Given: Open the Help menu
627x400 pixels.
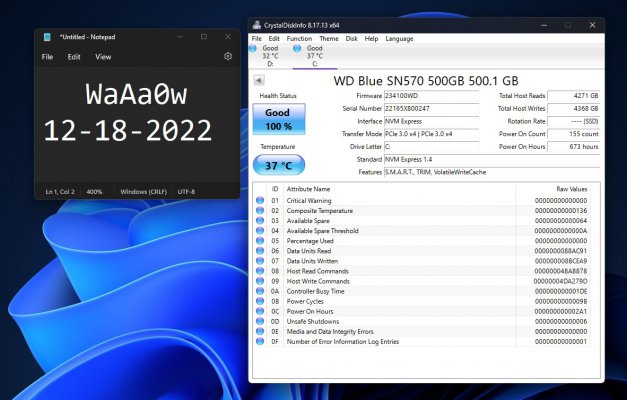Looking at the screenshot, I should (x=371, y=38).
